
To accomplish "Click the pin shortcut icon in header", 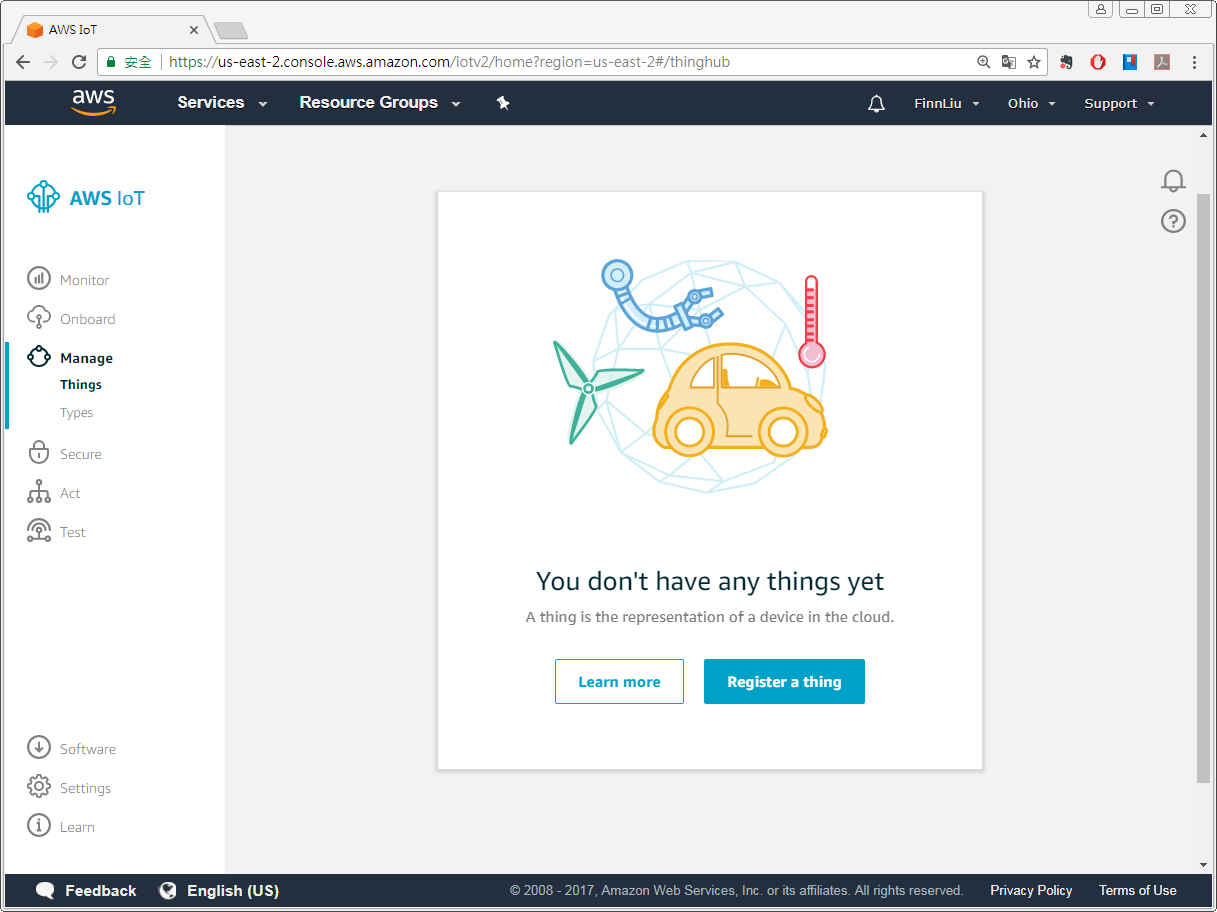I will (x=503, y=103).
